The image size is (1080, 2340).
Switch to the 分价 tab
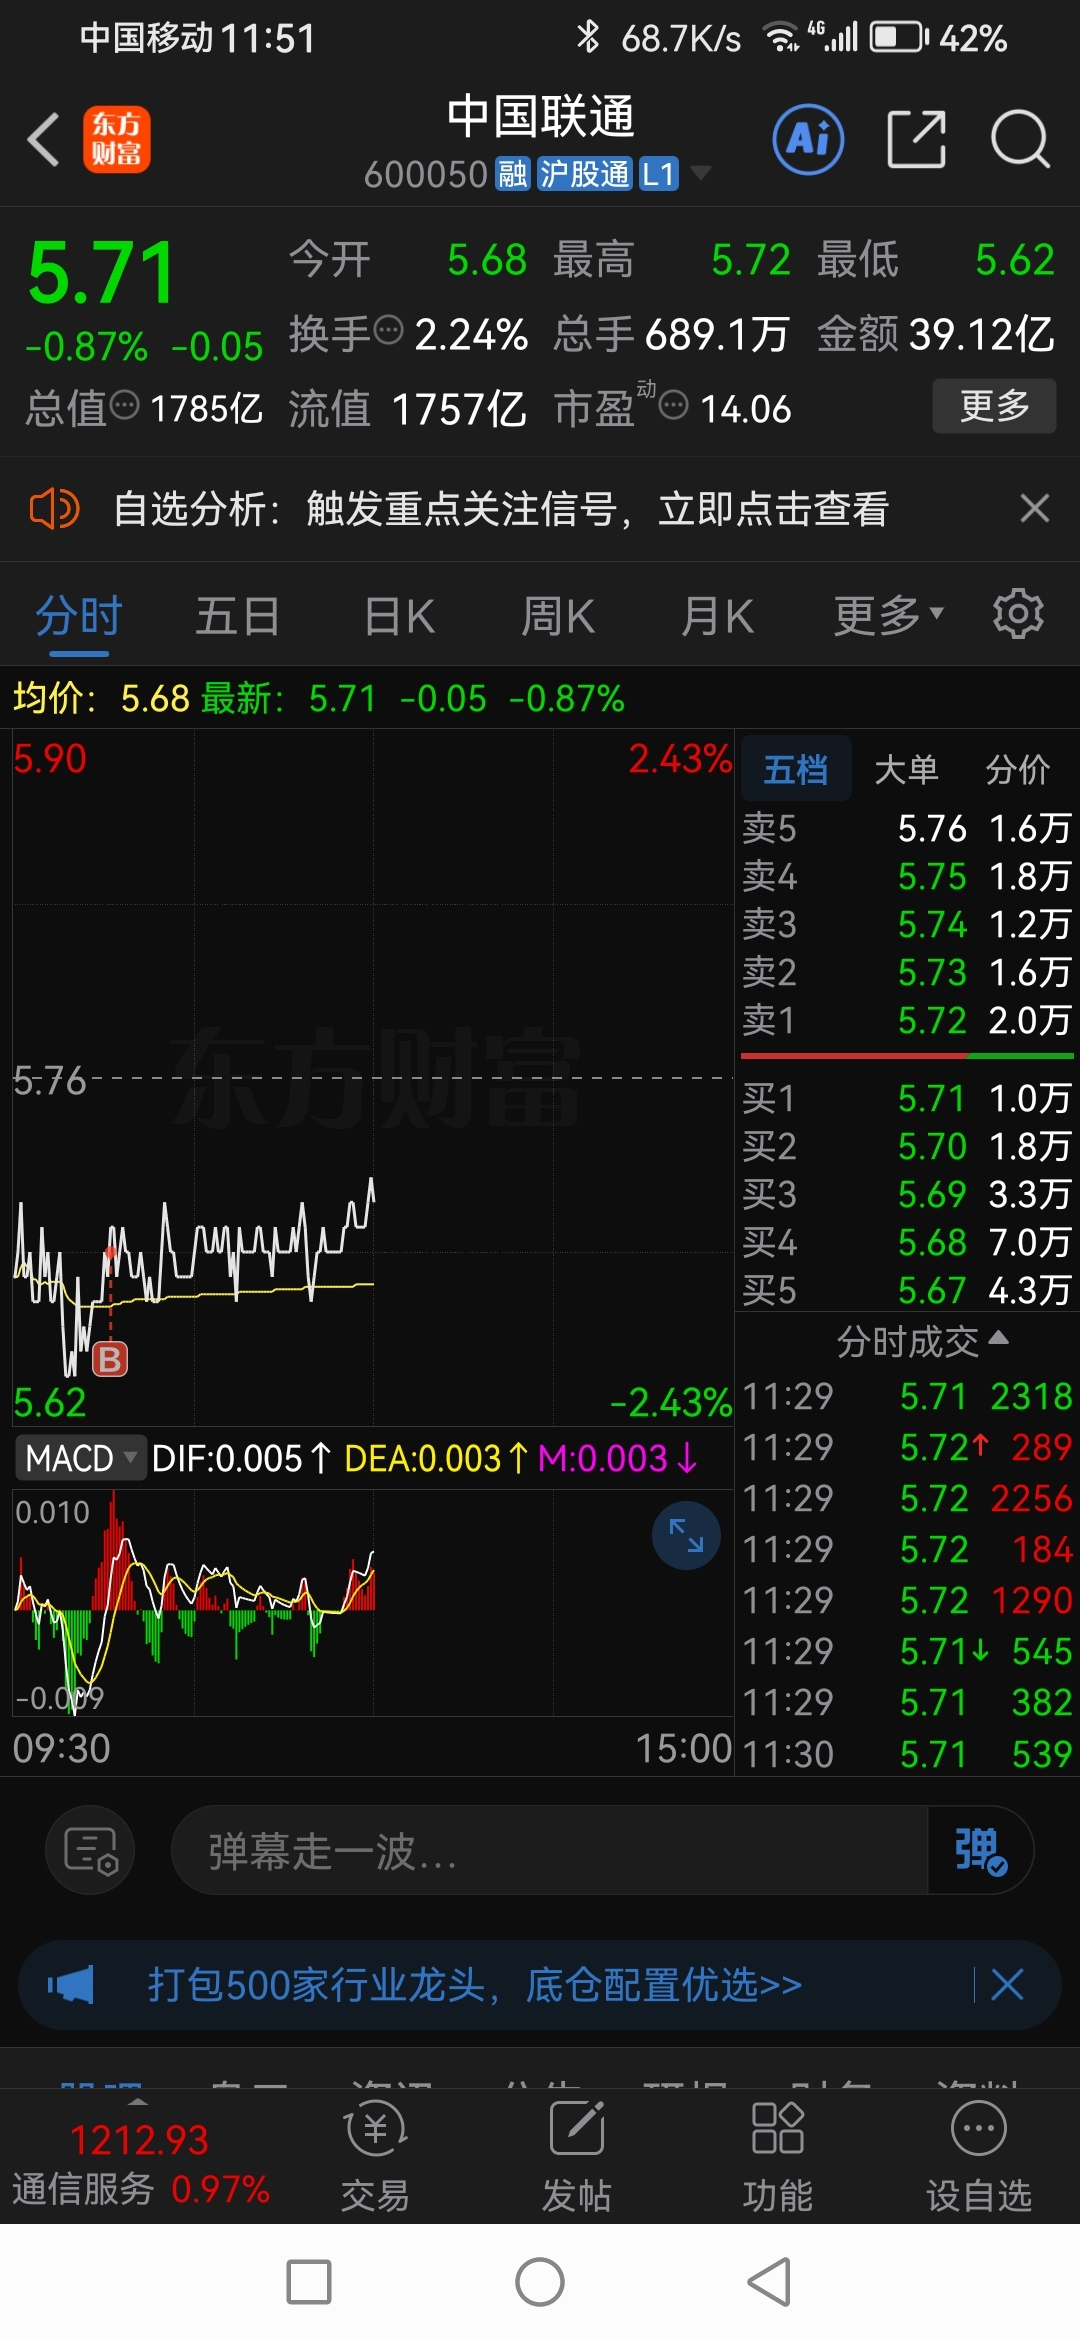tap(1017, 769)
